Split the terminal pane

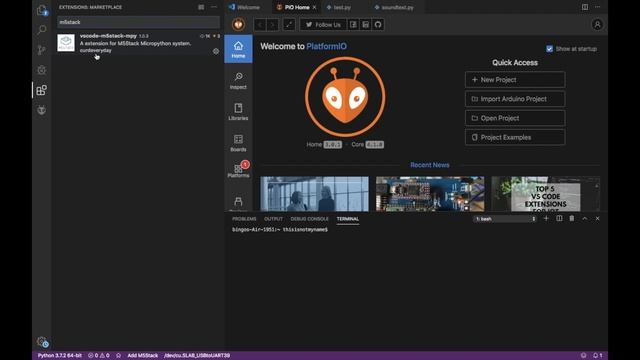click(x=559, y=218)
